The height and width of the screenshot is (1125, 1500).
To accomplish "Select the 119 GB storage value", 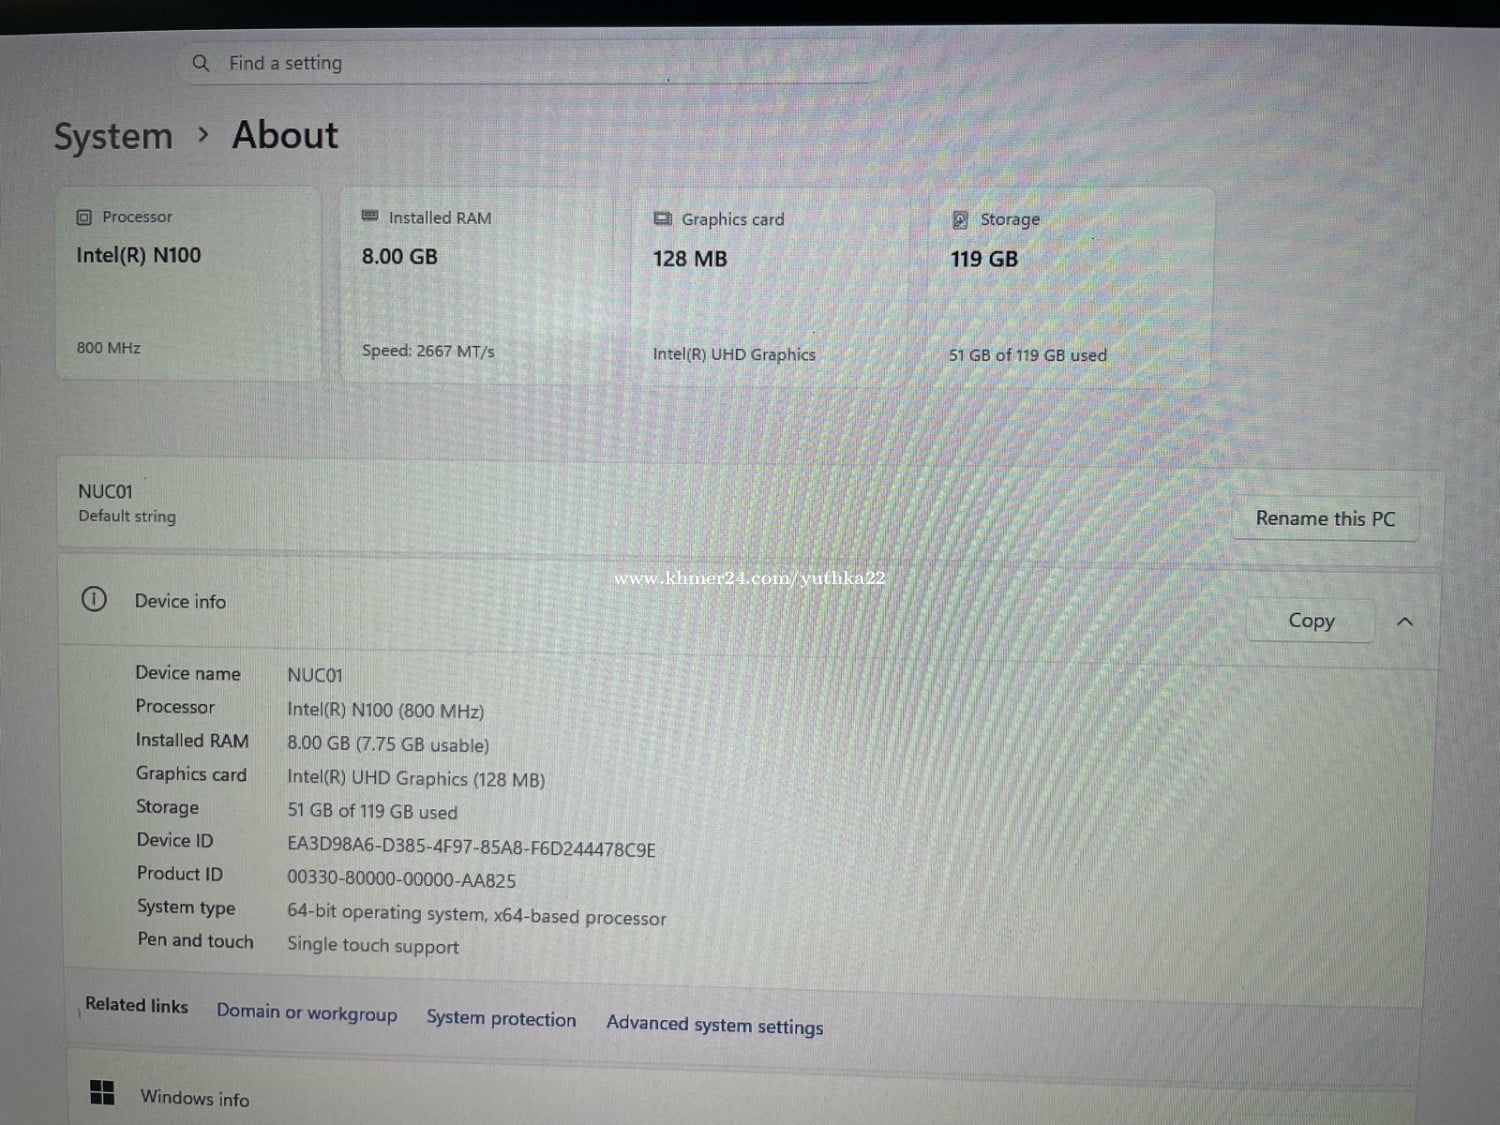I will [984, 259].
